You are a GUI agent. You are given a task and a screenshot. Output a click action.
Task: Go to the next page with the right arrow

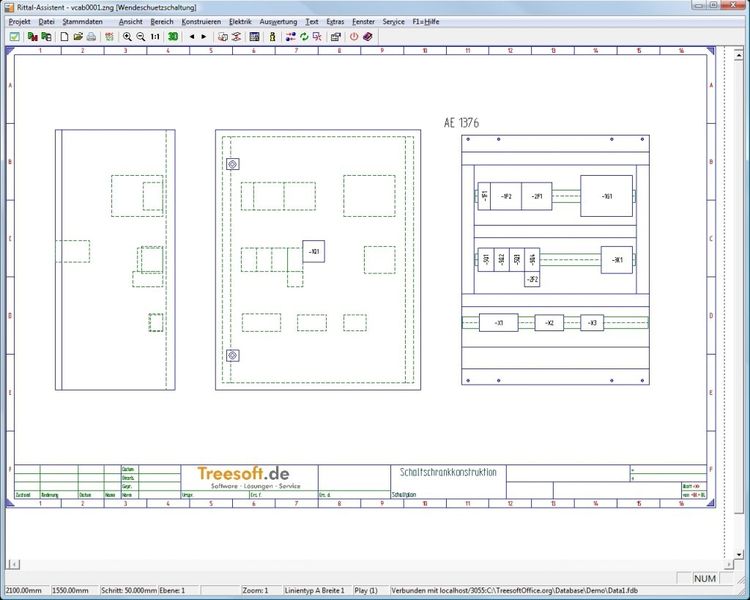[x=205, y=37]
